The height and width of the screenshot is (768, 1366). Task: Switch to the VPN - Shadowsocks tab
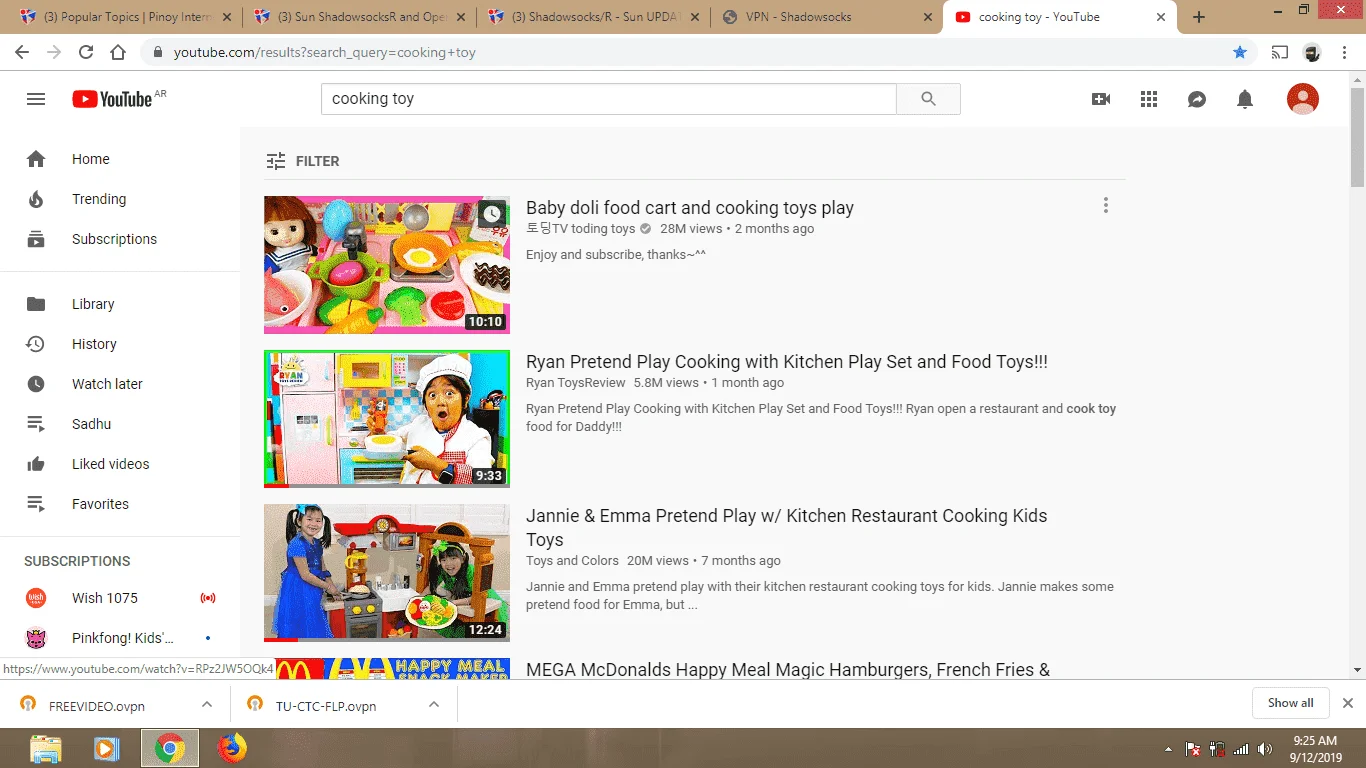pyautogui.click(x=827, y=17)
